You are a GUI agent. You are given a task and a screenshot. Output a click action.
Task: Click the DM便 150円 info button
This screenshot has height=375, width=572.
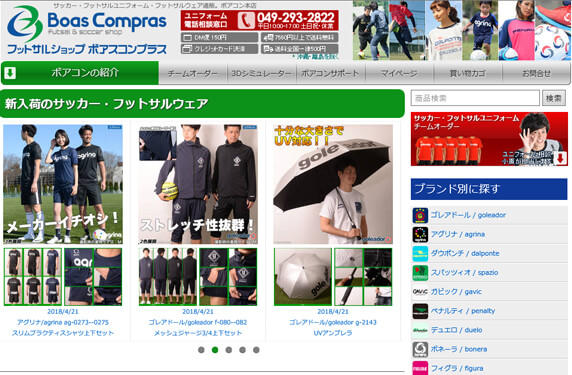pyautogui.click(x=219, y=37)
